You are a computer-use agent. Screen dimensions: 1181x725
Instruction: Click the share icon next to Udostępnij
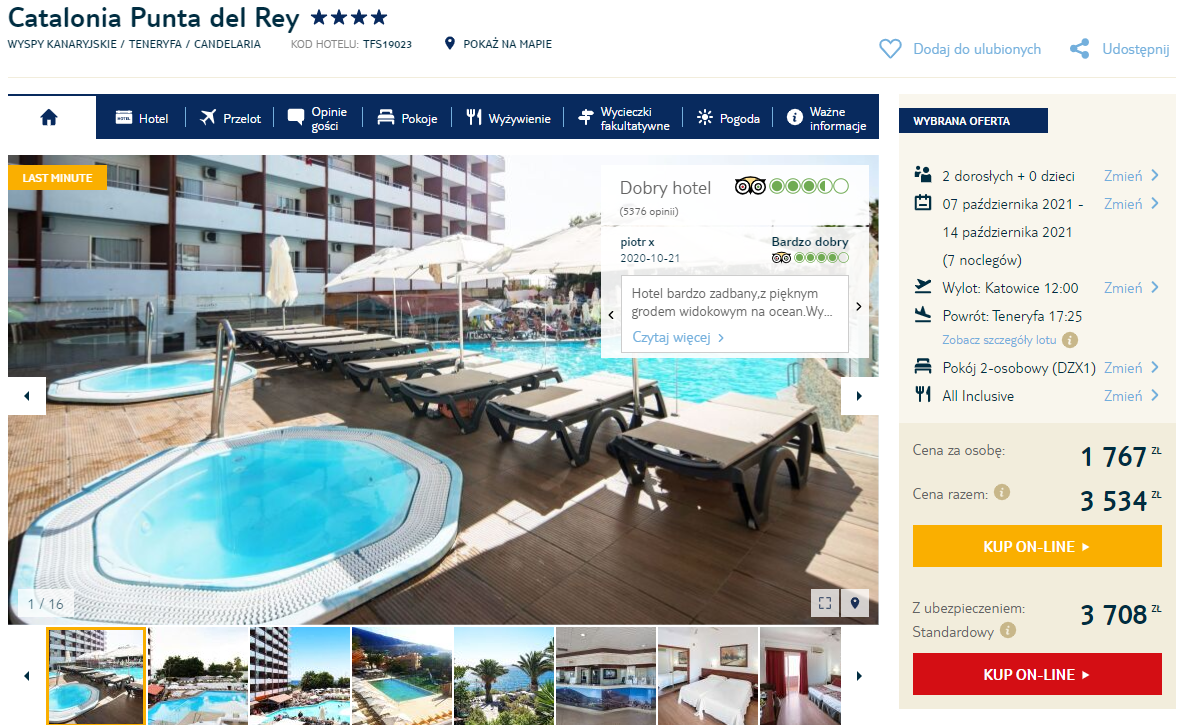pyautogui.click(x=1079, y=49)
